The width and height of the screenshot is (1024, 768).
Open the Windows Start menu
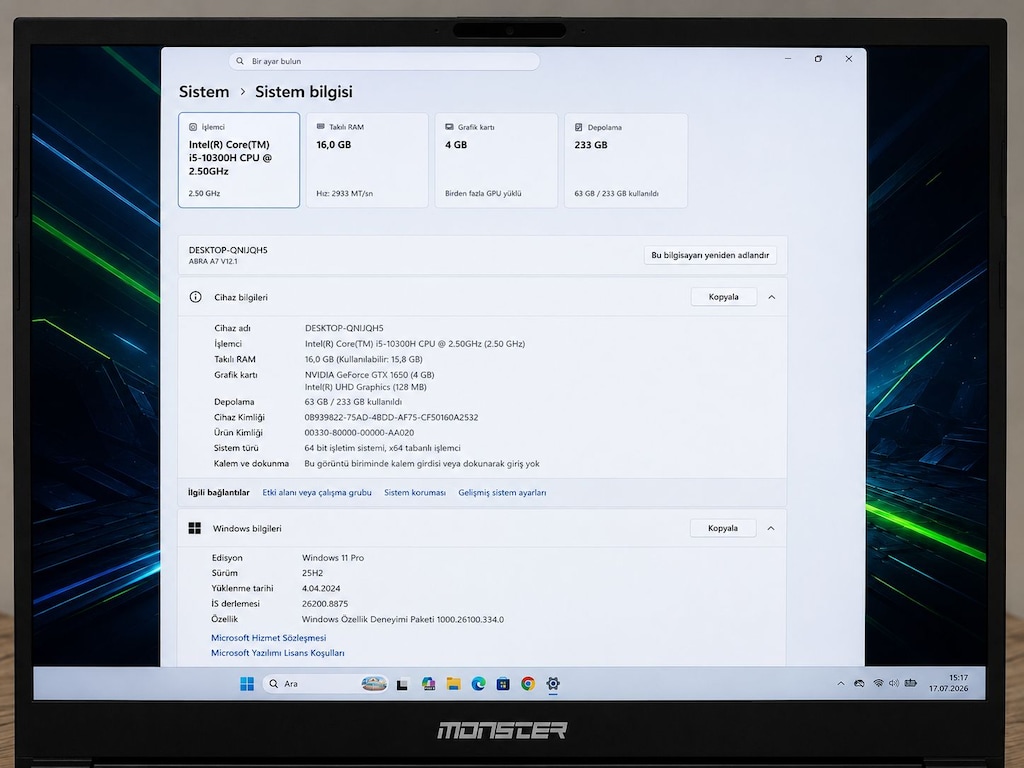point(247,684)
